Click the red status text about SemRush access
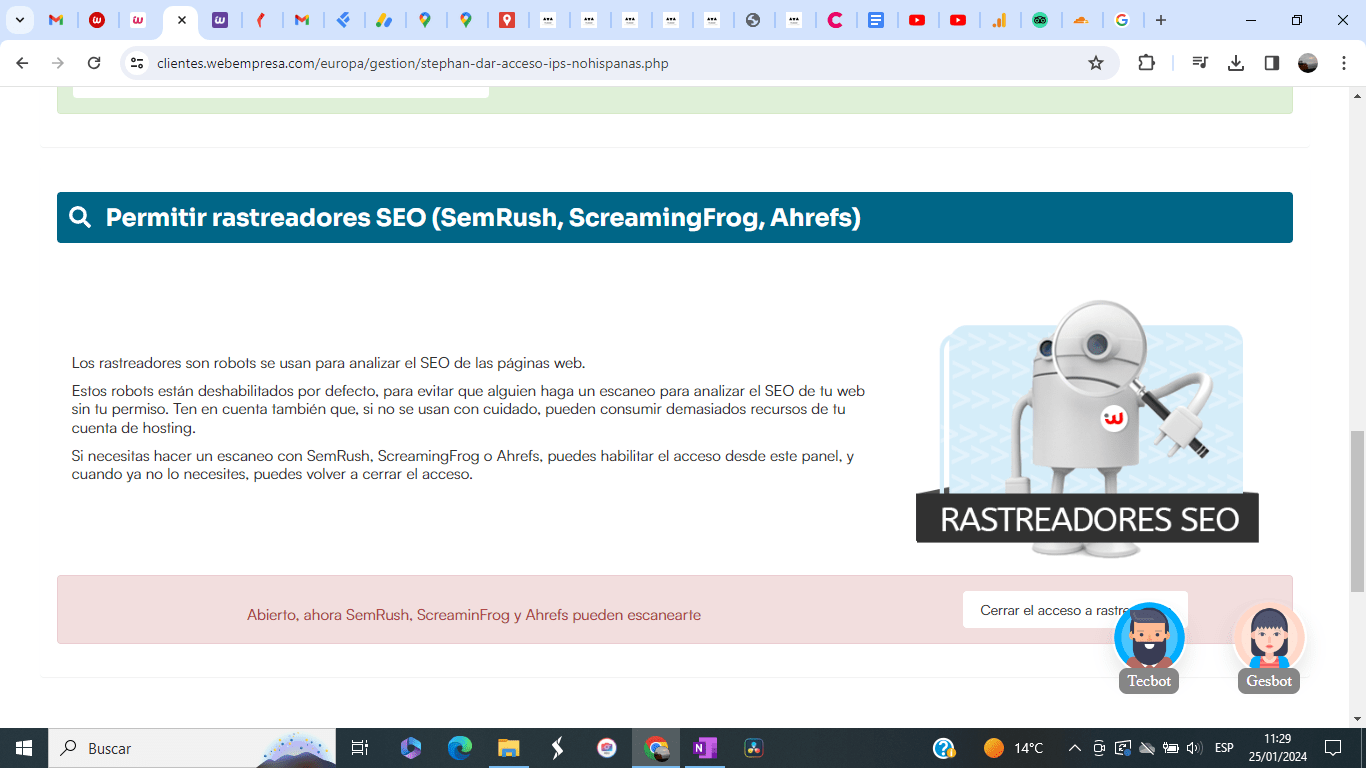Viewport: 1366px width, 768px height. [474, 615]
